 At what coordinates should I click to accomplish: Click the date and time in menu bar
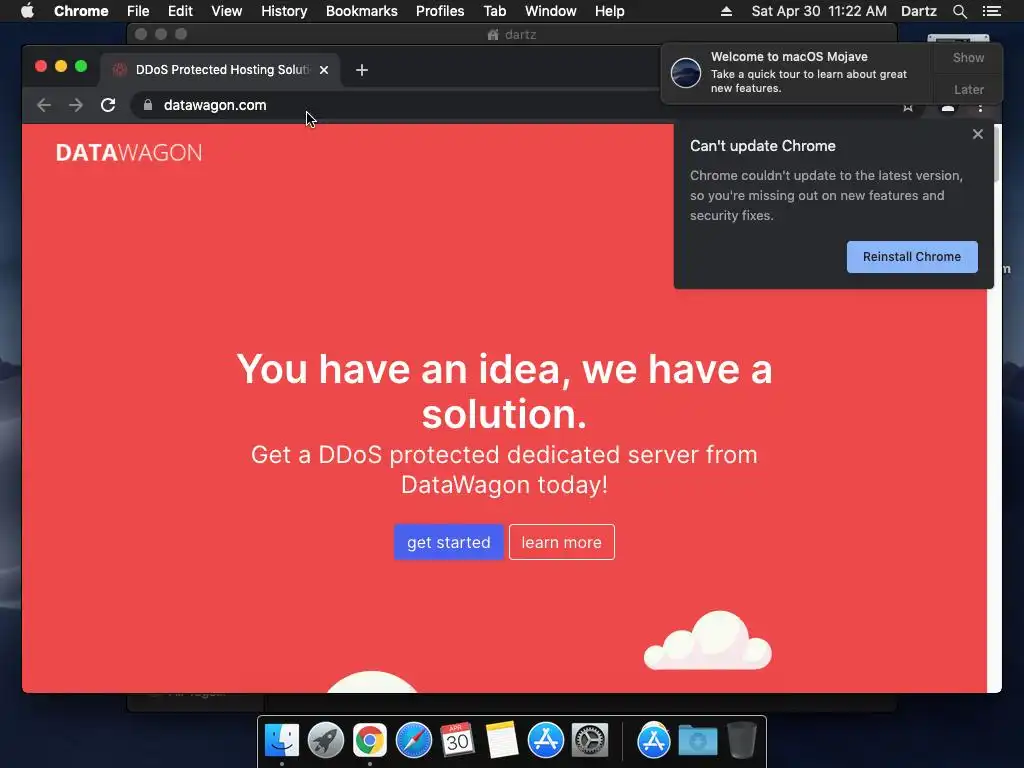coord(819,11)
